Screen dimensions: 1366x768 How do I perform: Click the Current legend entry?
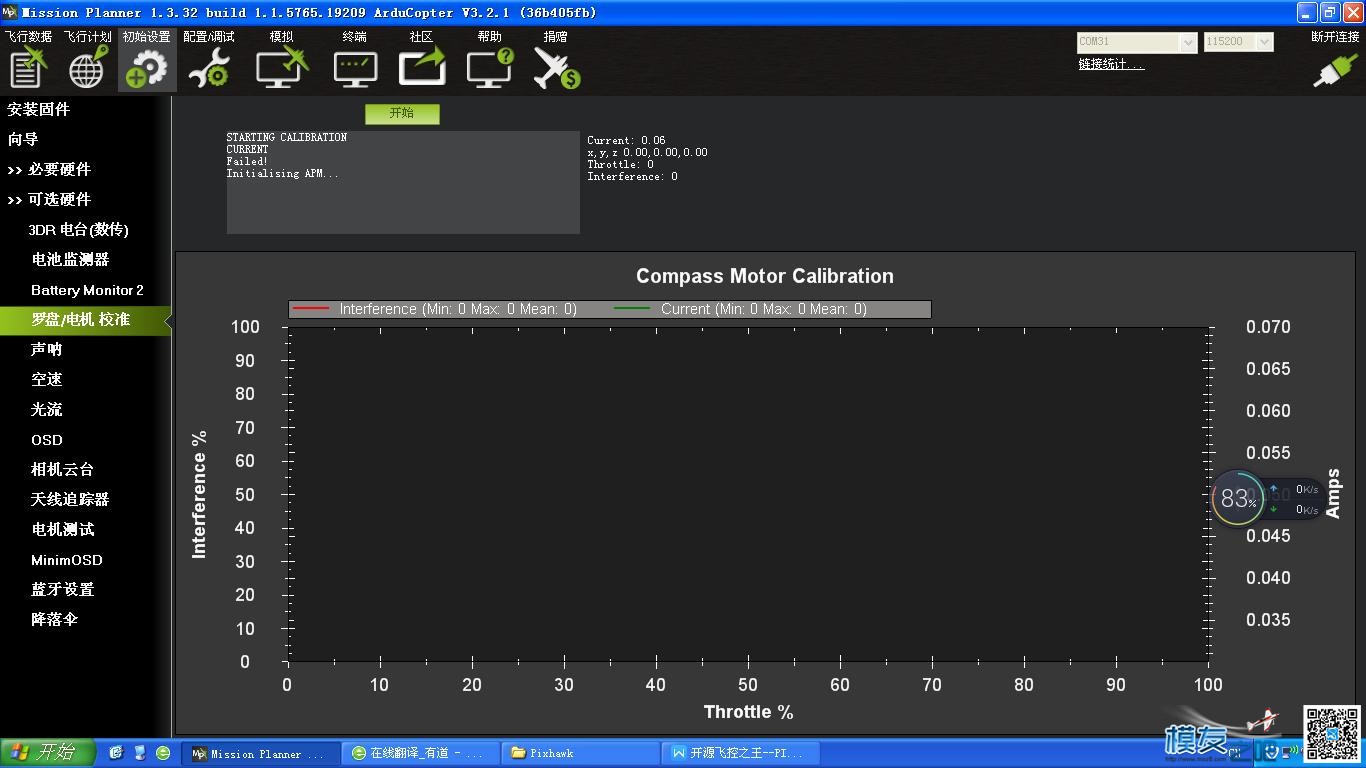(740, 309)
